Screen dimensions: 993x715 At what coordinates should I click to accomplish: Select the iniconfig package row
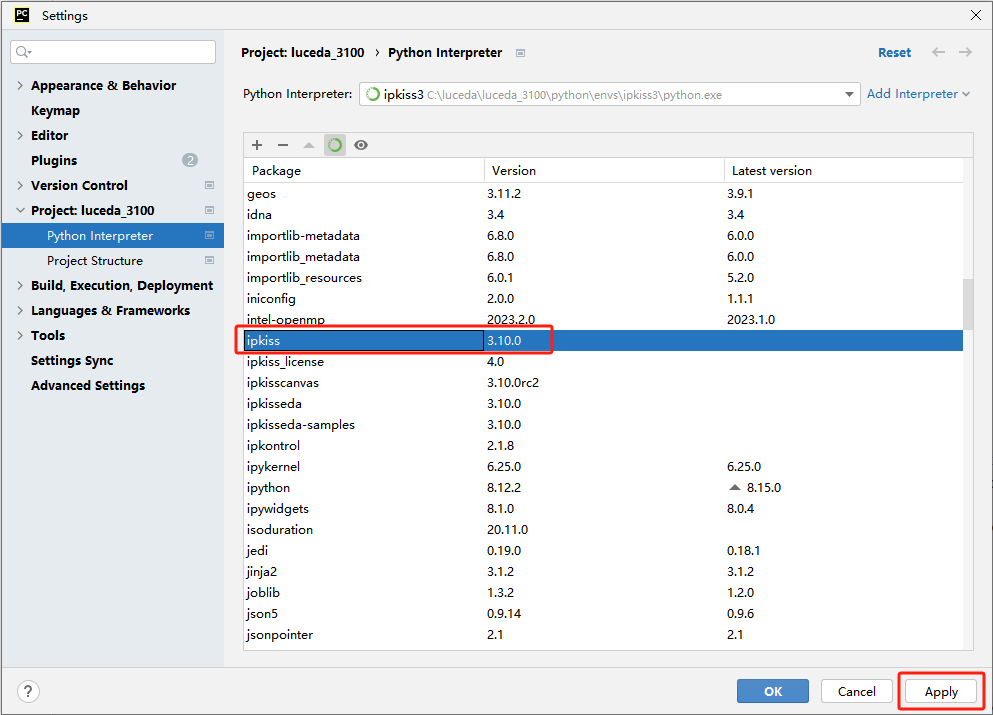click(x=604, y=298)
